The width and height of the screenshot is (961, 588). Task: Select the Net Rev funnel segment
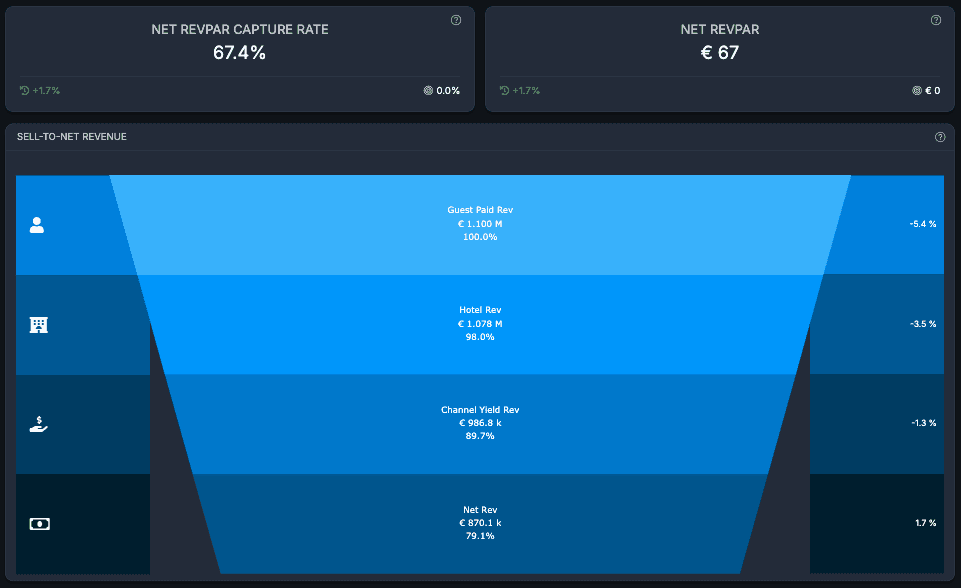[480, 524]
